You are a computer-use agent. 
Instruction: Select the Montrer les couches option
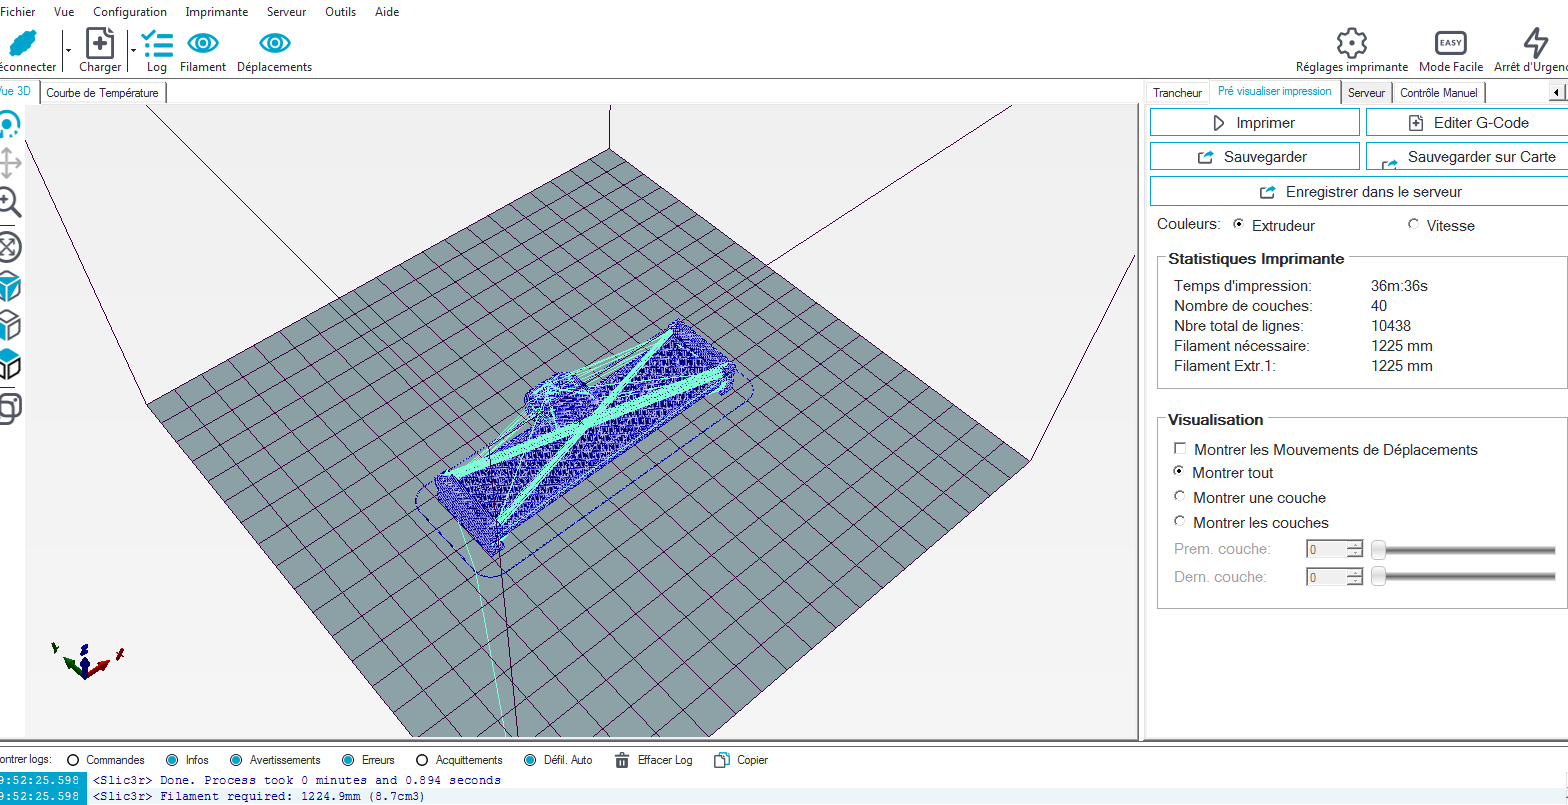tap(1180, 521)
